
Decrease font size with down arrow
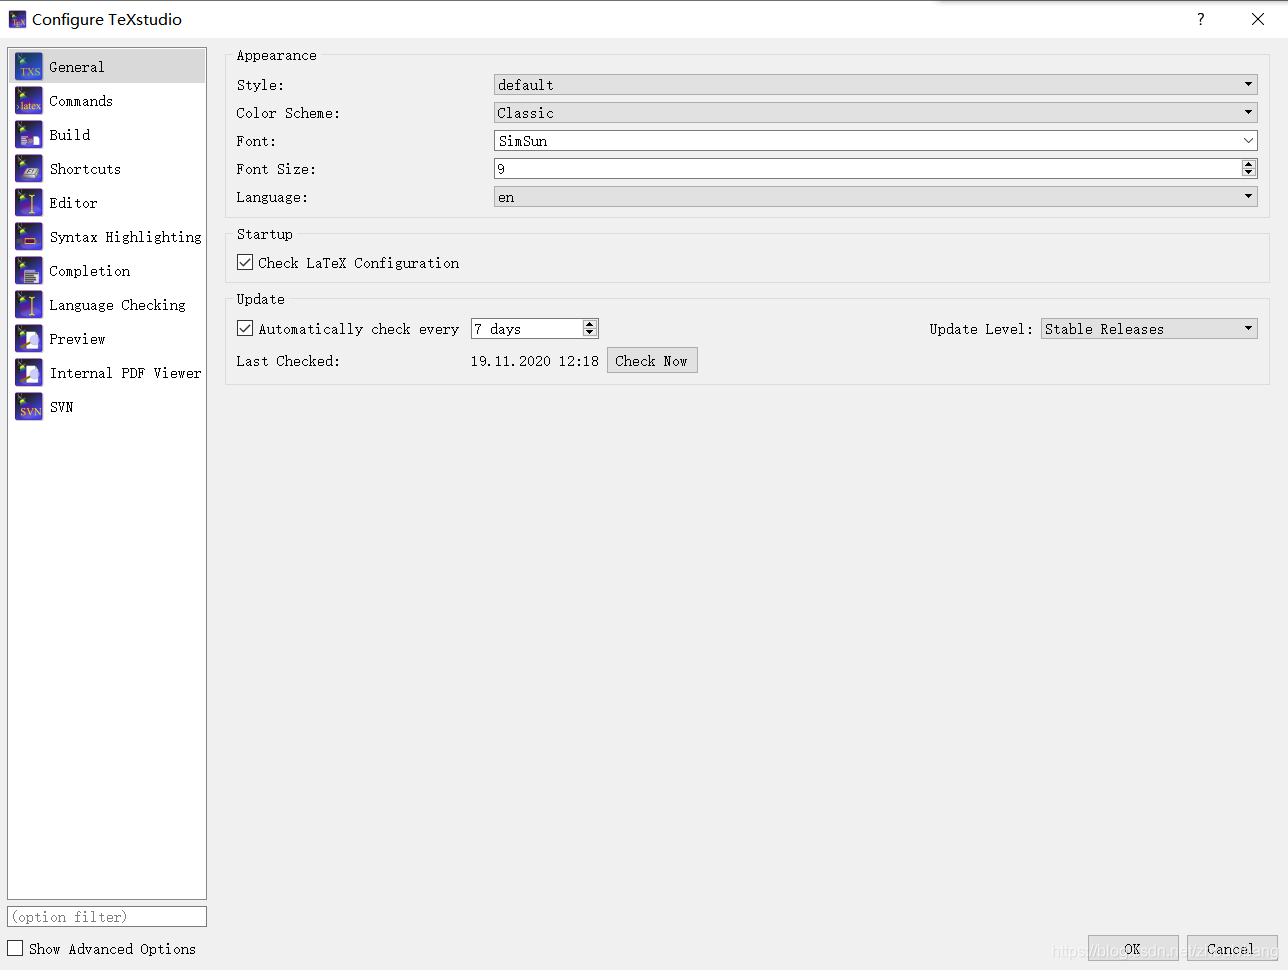1249,173
